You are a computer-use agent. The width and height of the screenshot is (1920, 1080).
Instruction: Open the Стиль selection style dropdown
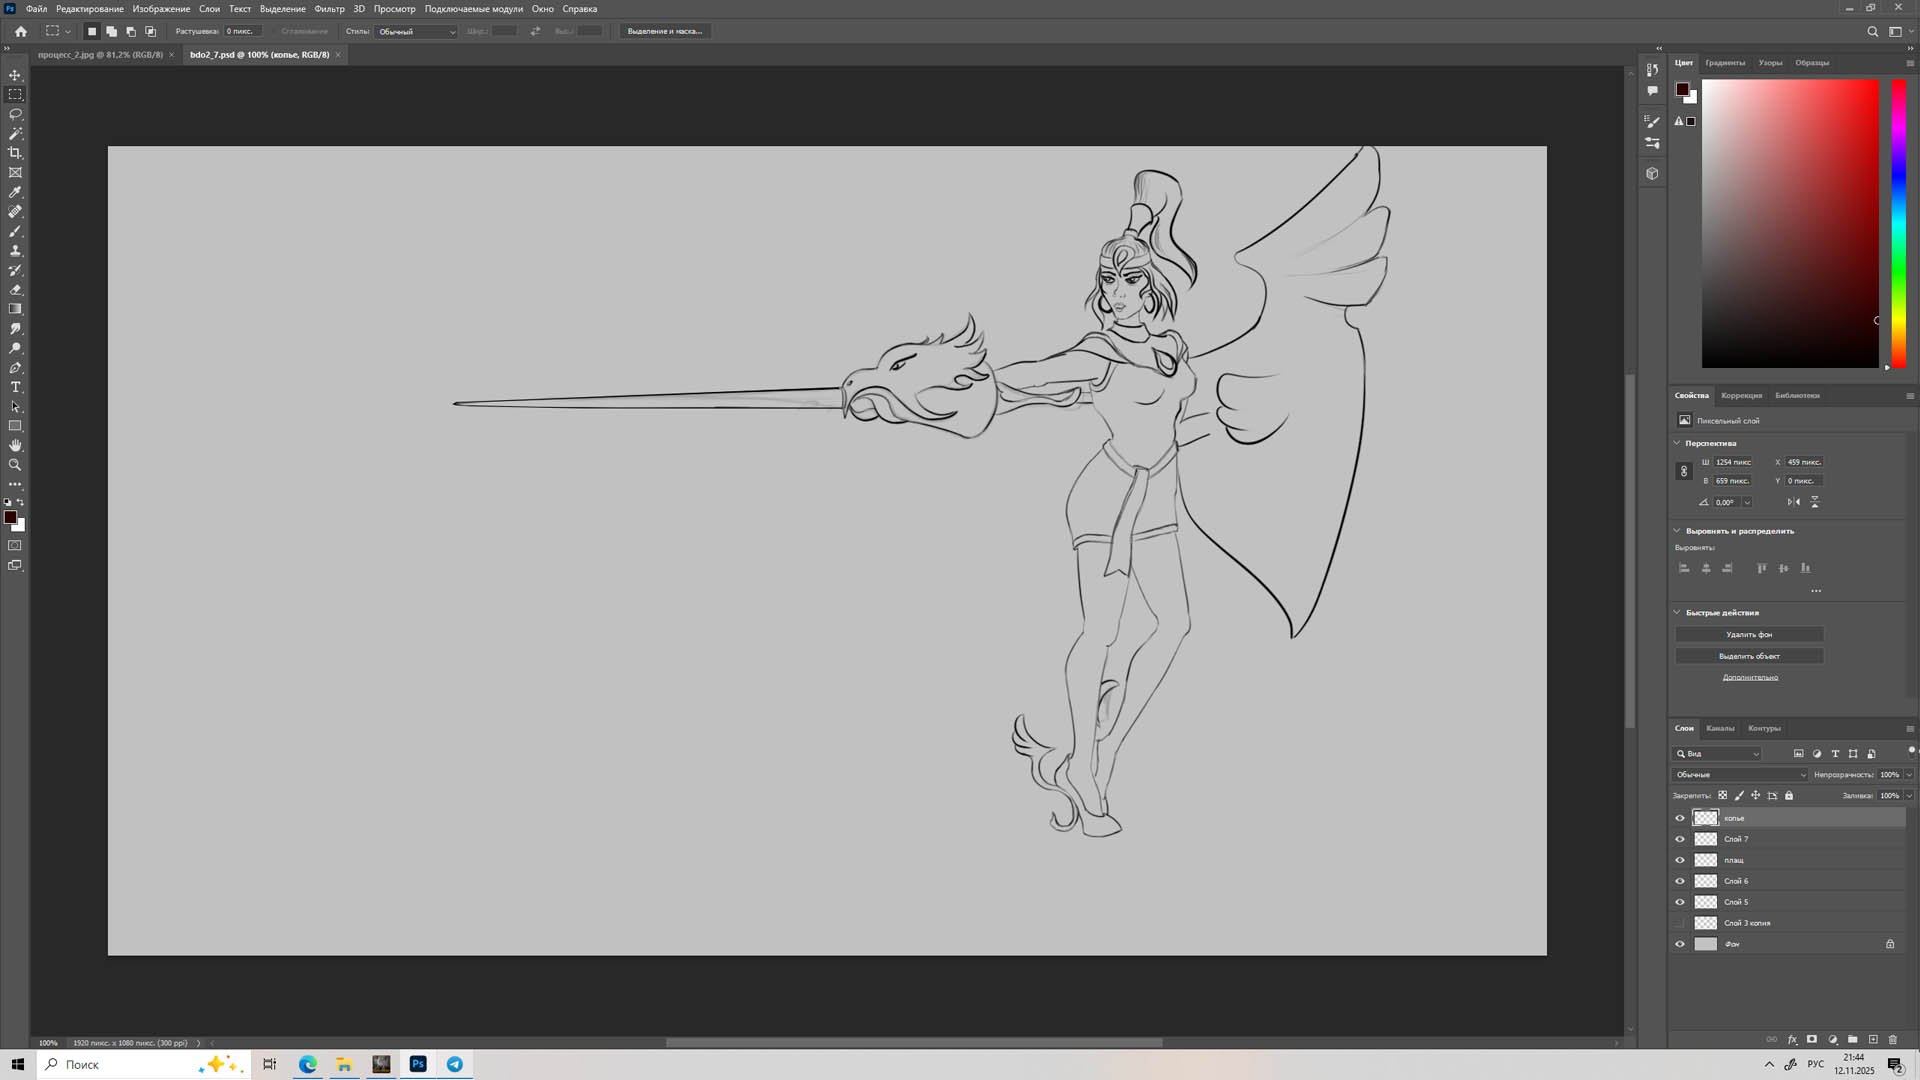click(x=415, y=32)
